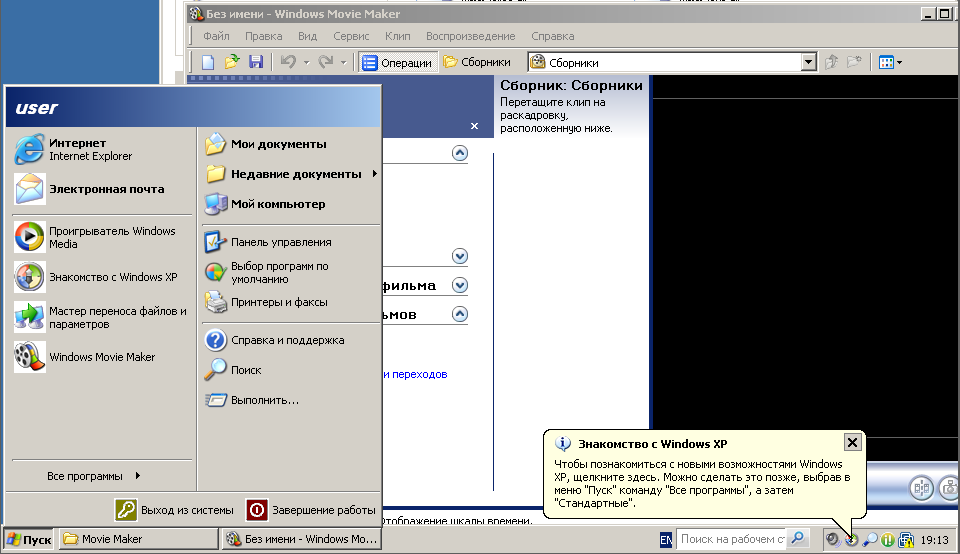Click the New Collection Folder icon

tap(854, 62)
